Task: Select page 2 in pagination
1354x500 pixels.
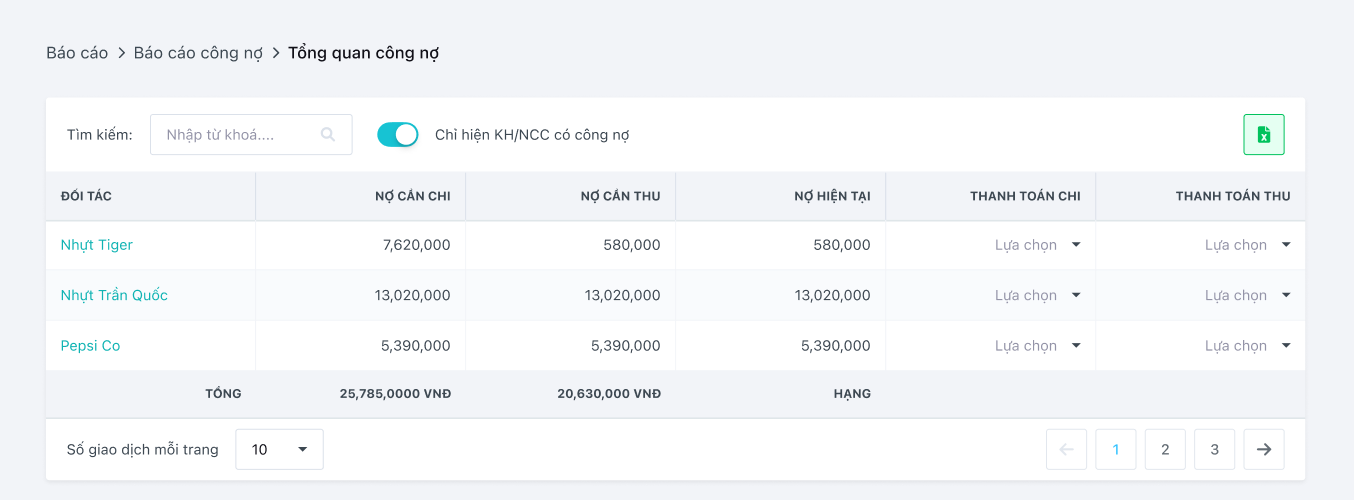Action: point(1165,449)
